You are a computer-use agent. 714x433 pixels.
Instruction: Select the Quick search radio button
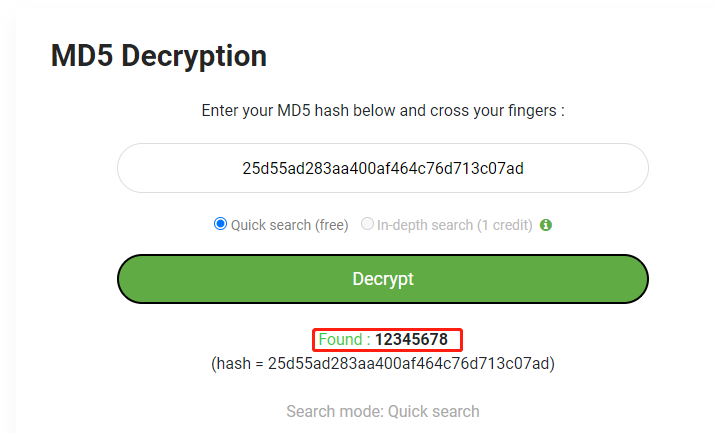221,224
